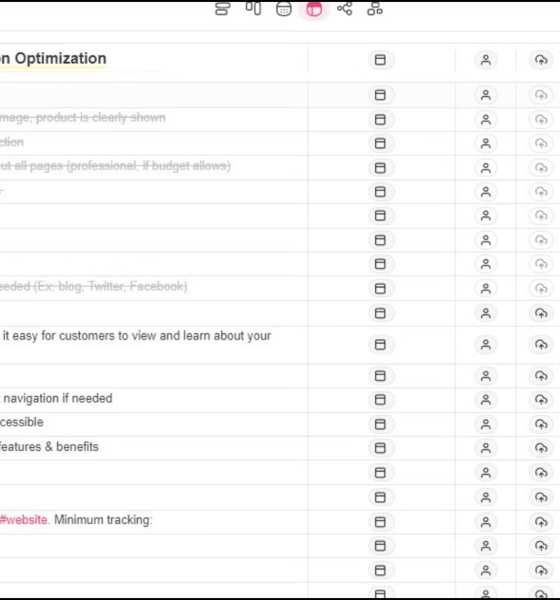Image resolution: width=560 pixels, height=600 pixels.
Task: Select completed task 'professional, if budget allows'
Action: 149,166
